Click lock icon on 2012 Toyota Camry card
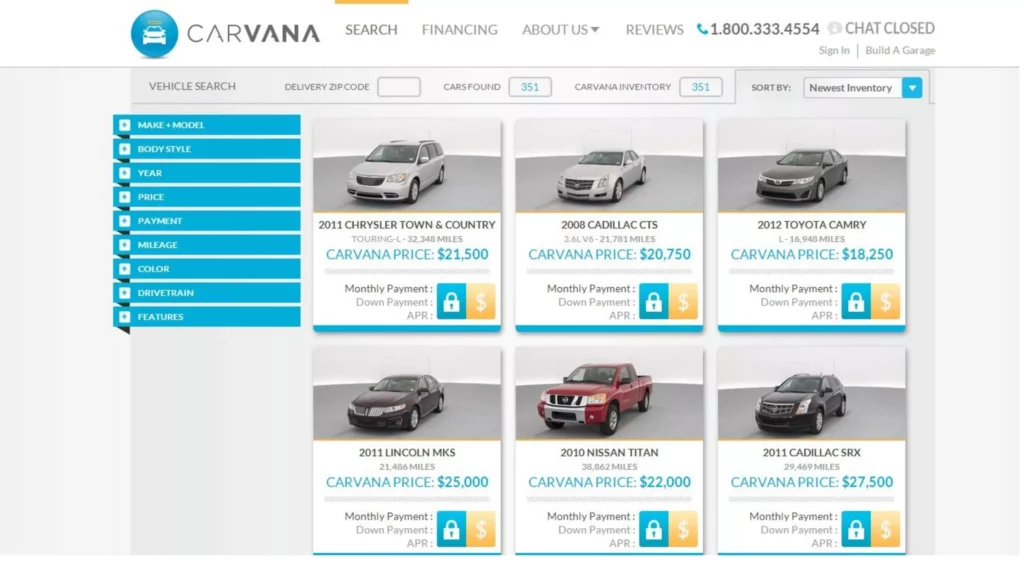The height and width of the screenshot is (576, 1024). click(x=856, y=301)
